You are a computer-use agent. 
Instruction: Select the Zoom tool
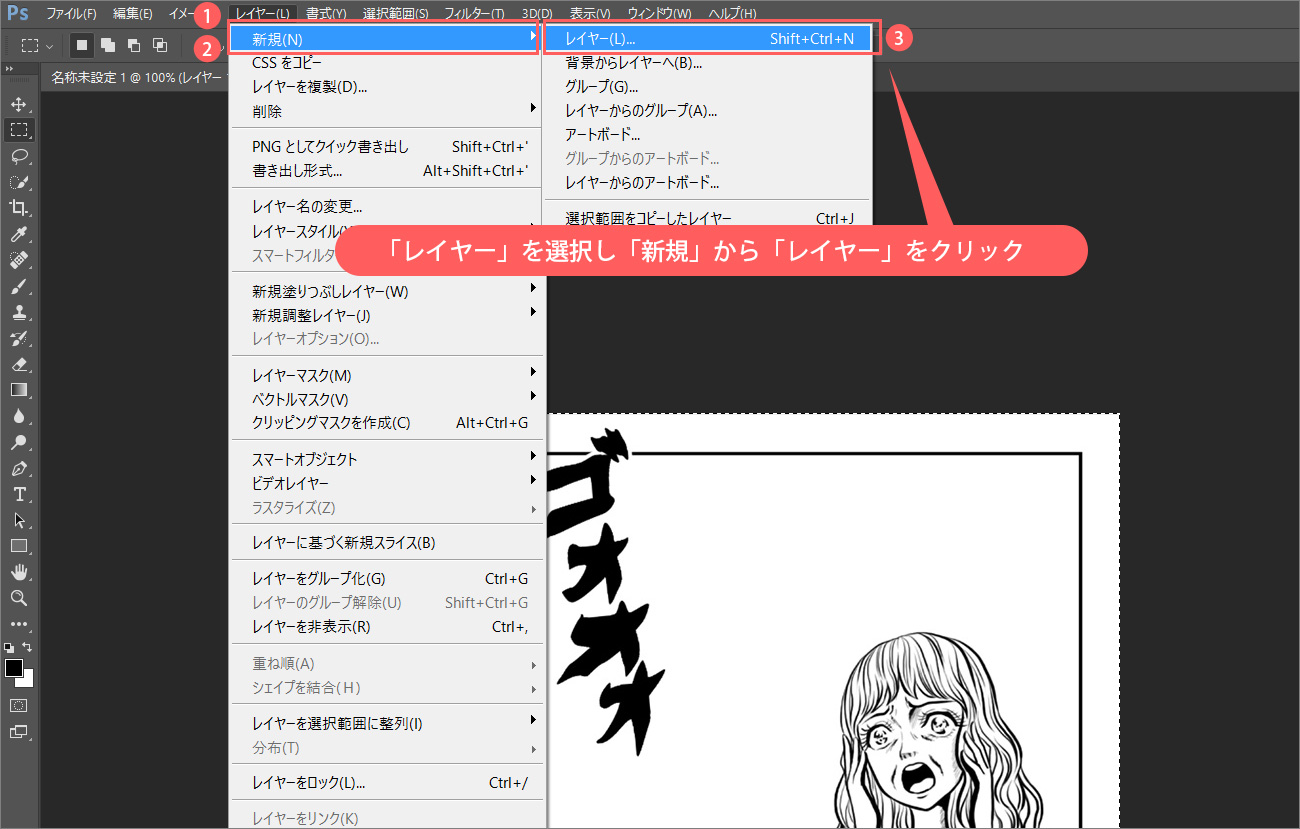pyautogui.click(x=18, y=598)
